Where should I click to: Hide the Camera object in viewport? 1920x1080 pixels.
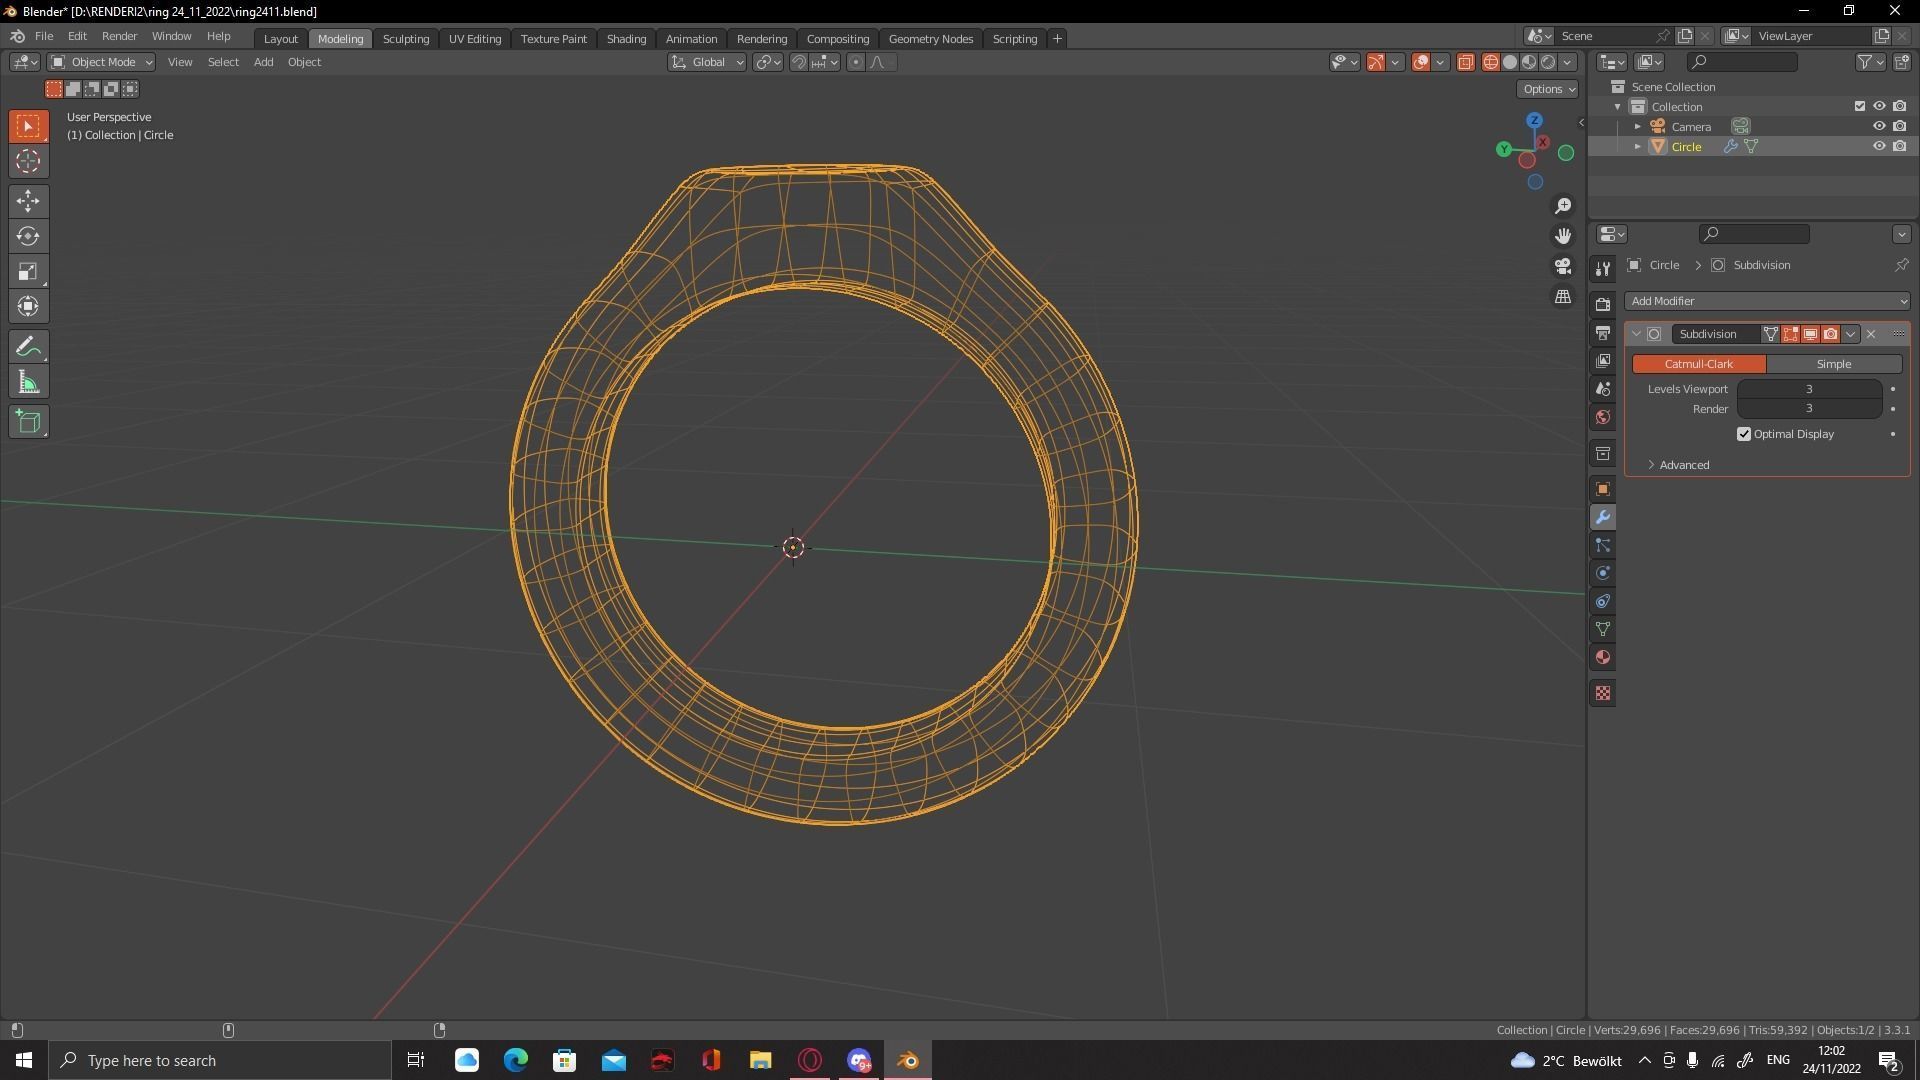pos(1879,126)
